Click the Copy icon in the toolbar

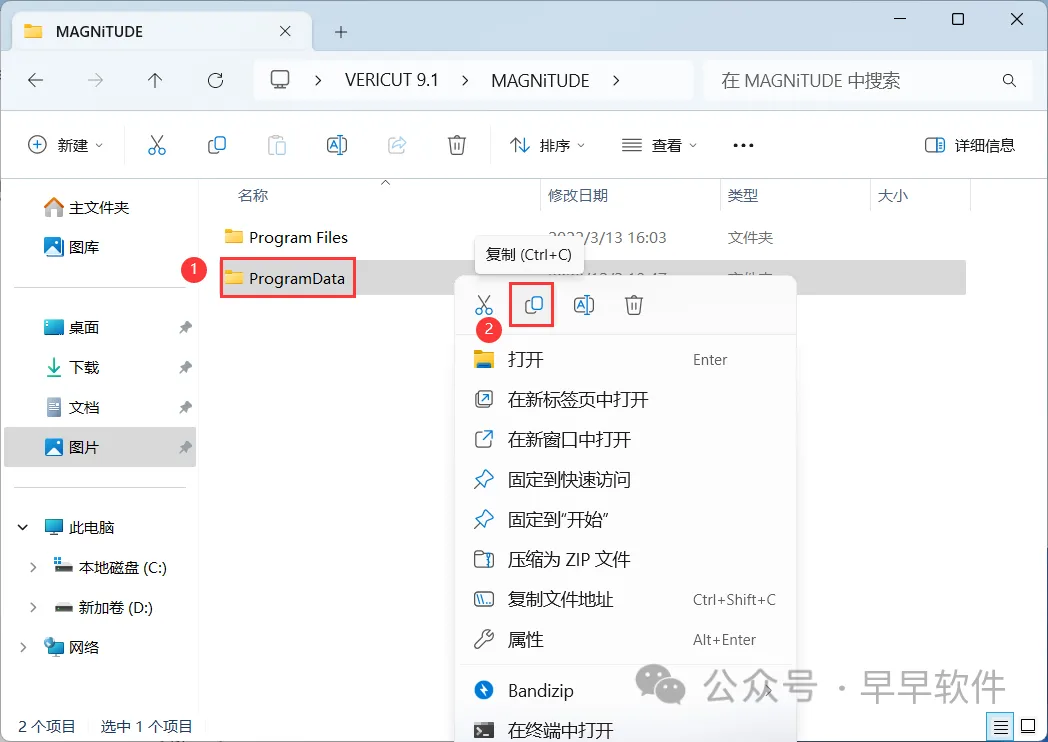pyautogui.click(x=217, y=145)
